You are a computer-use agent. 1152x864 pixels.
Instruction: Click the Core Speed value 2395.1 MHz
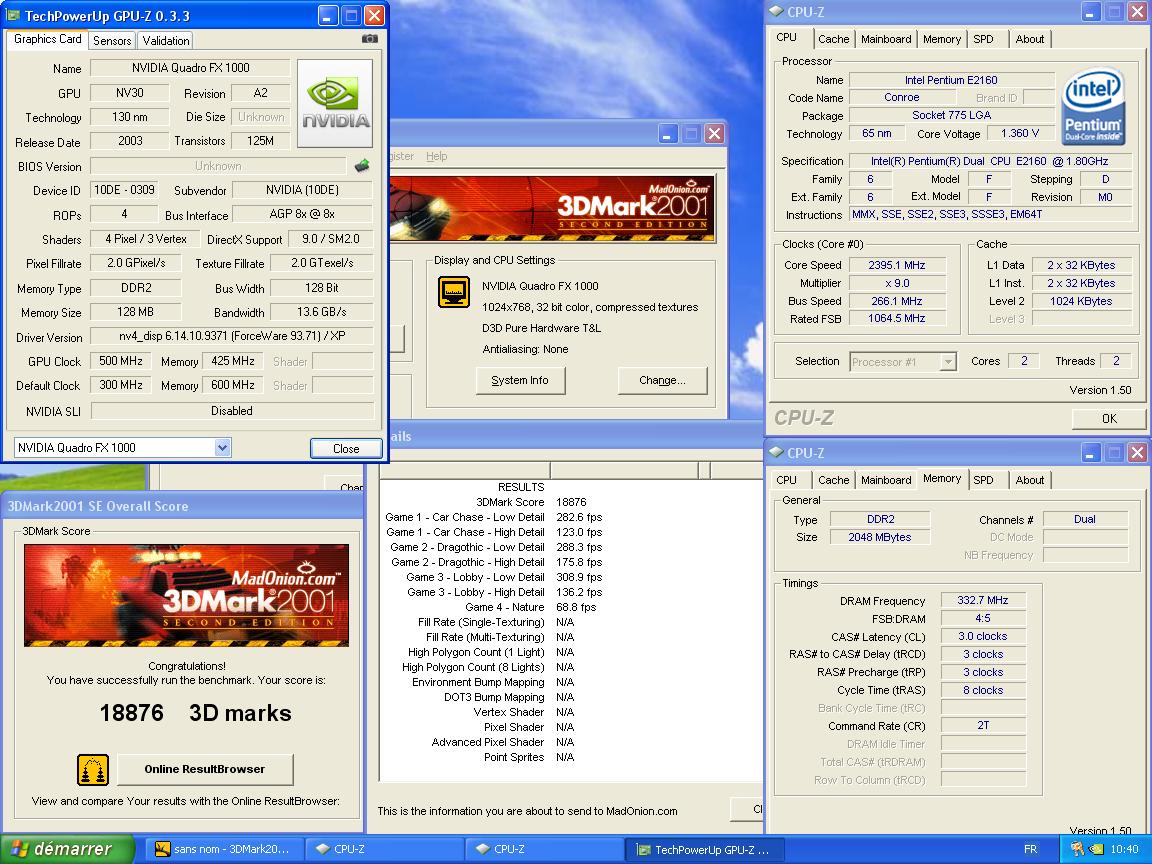(896, 265)
